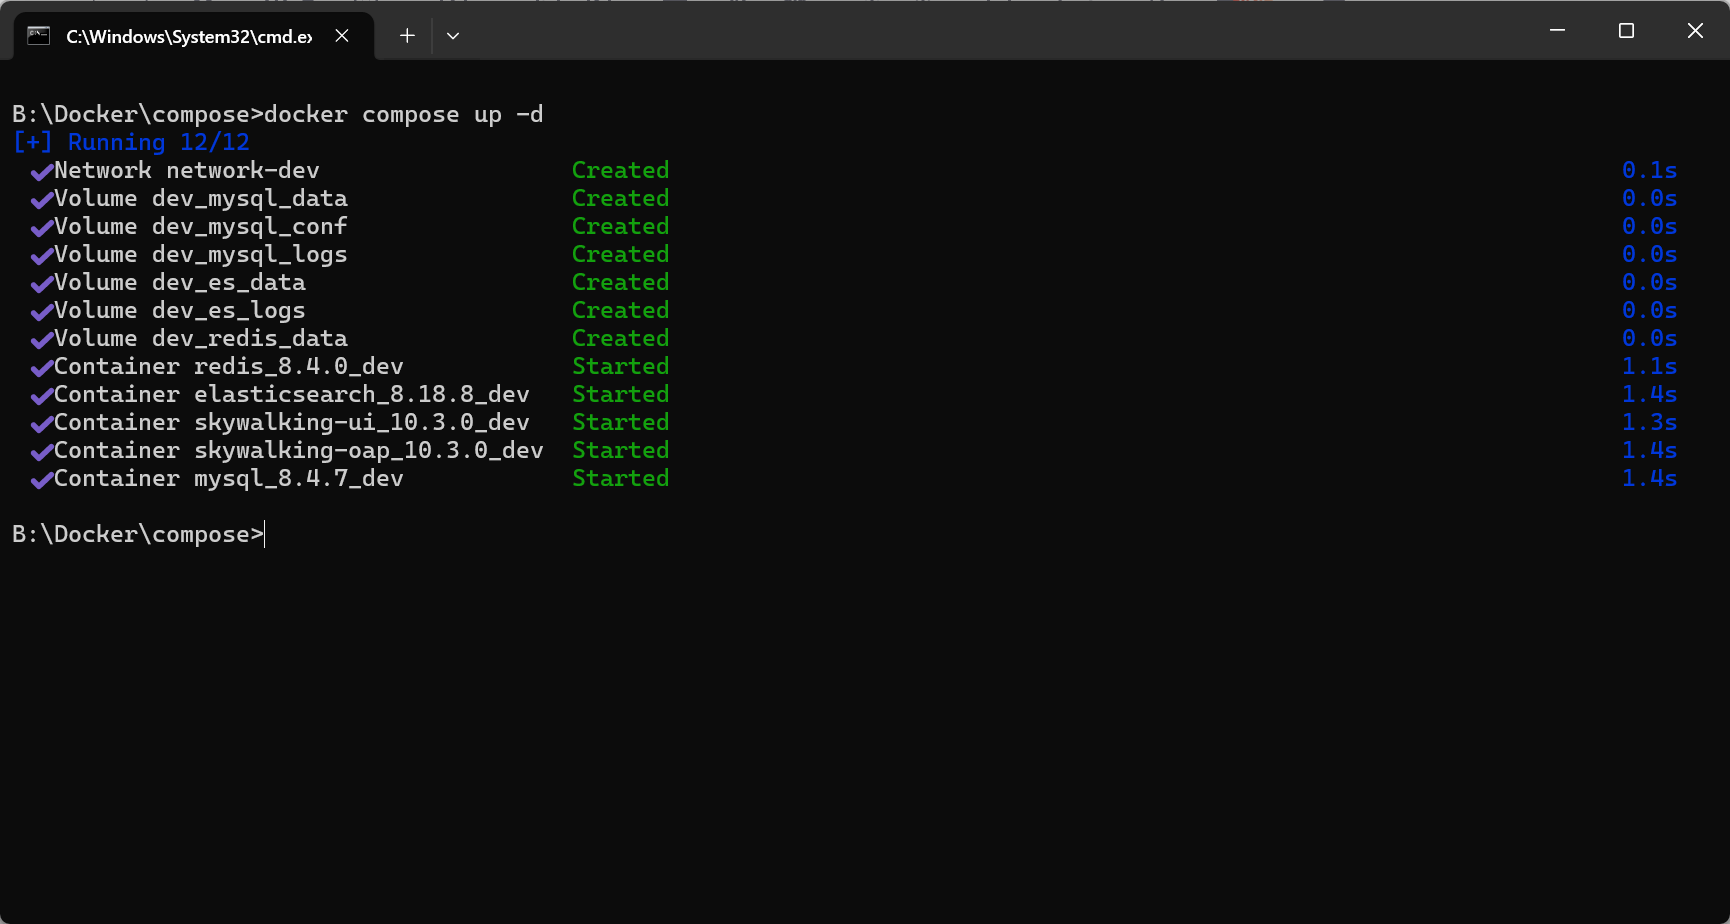The width and height of the screenshot is (1730, 924).
Task: Maximize the terminal window
Action: 1626,31
